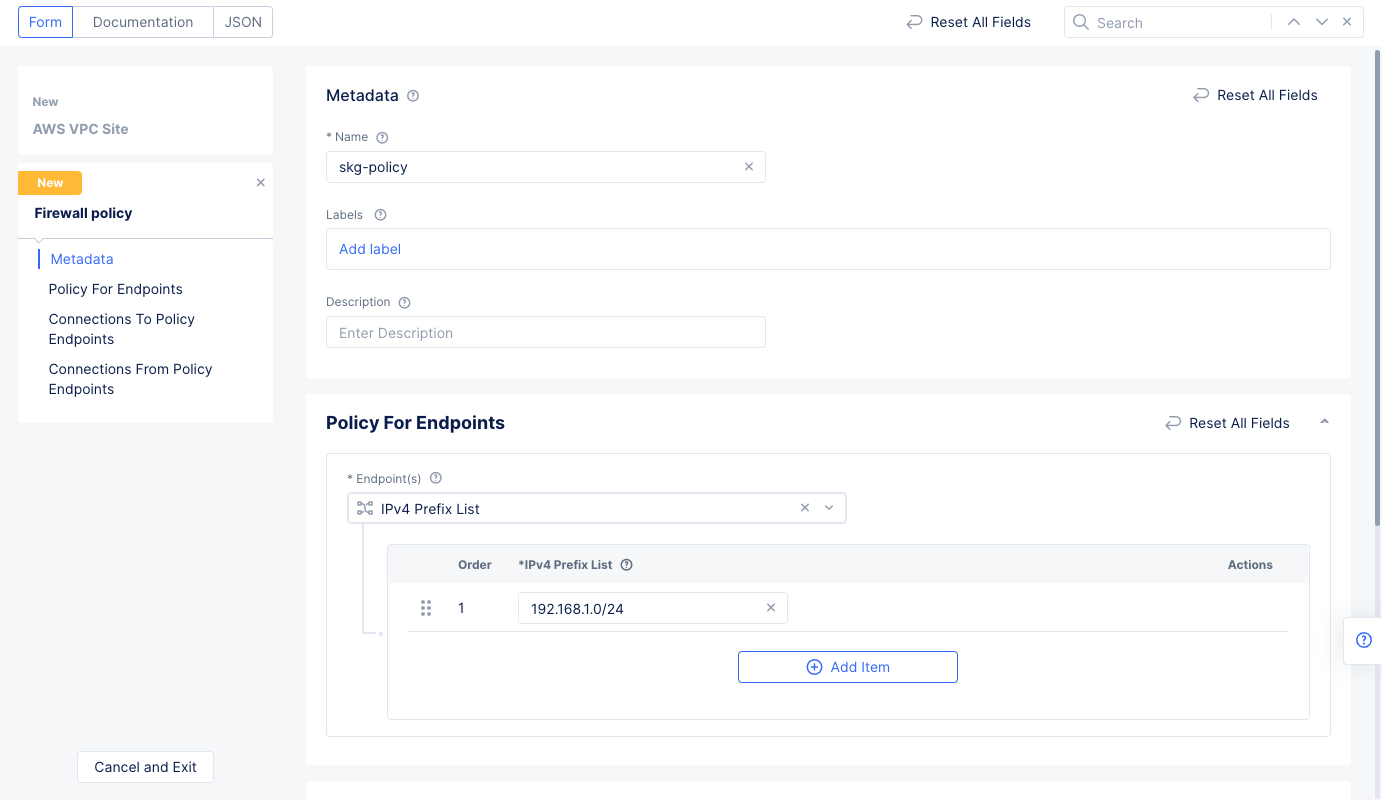
Task: Collapse the Policy For Endpoints section
Action: [1324, 422]
